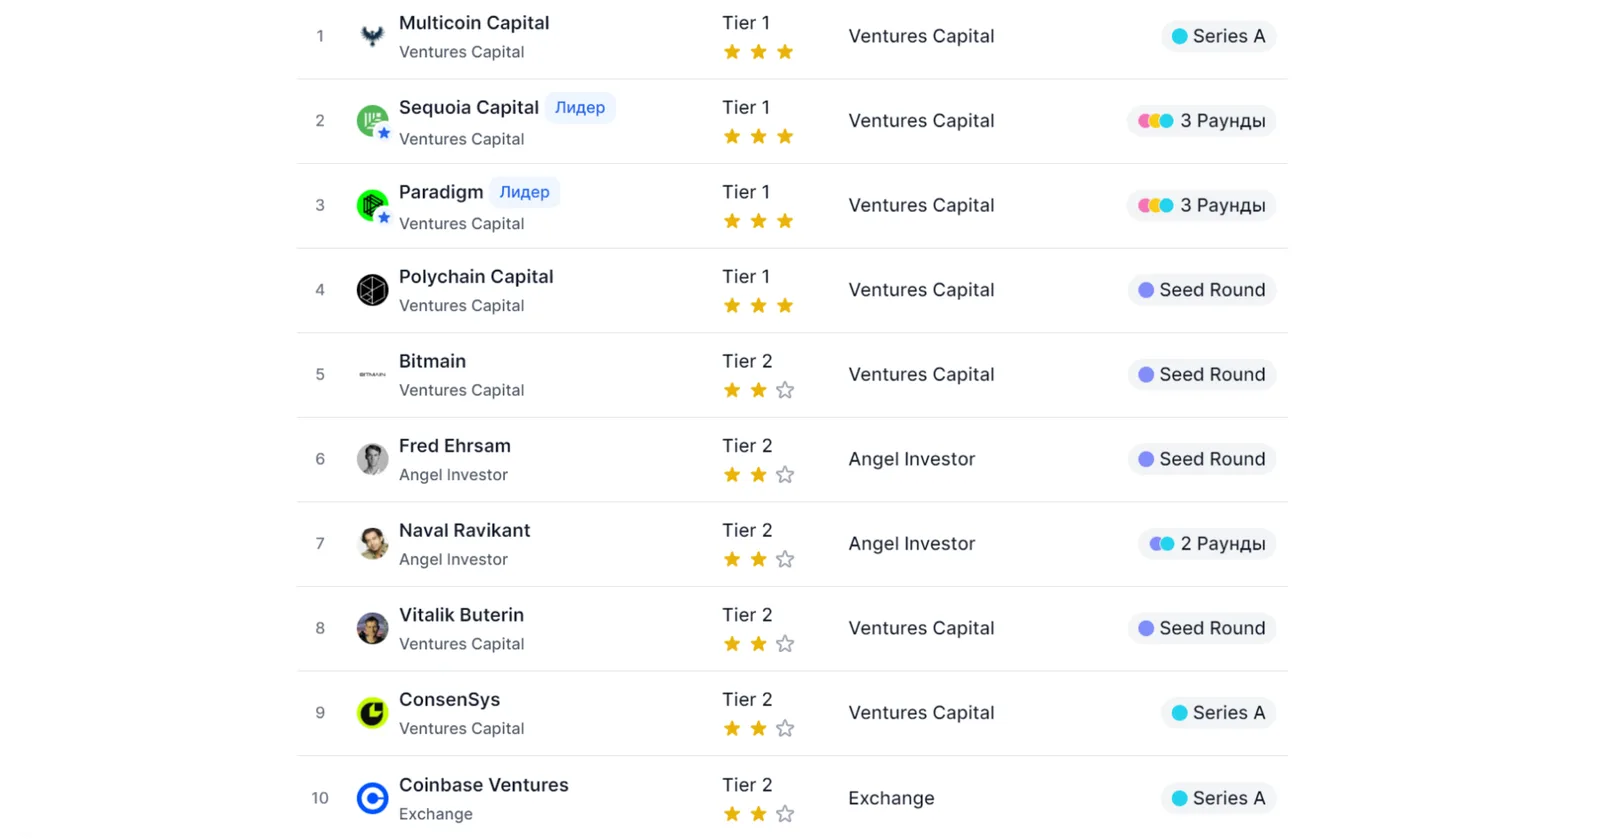Open Fred Ehrsam's profile photo

click(372, 459)
